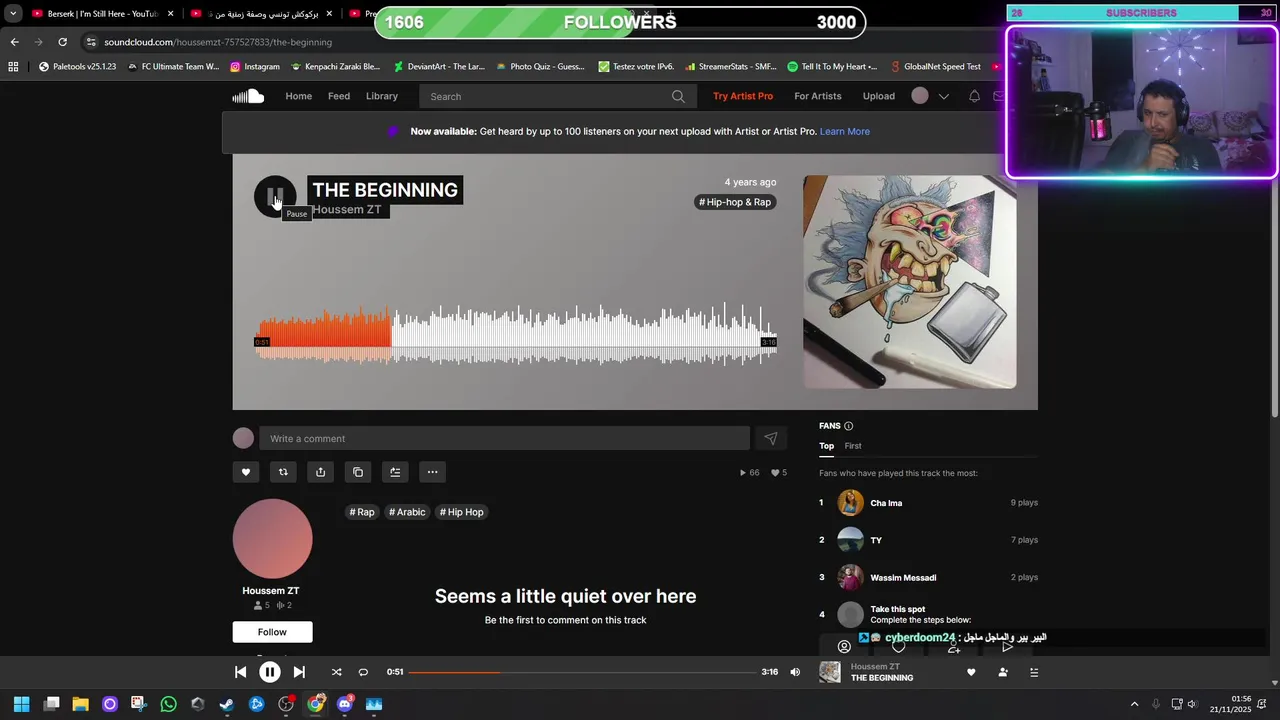Image resolution: width=1280 pixels, height=720 pixels.
Task: Click the #Arabic tag
Action: click(x=407, y=512)
